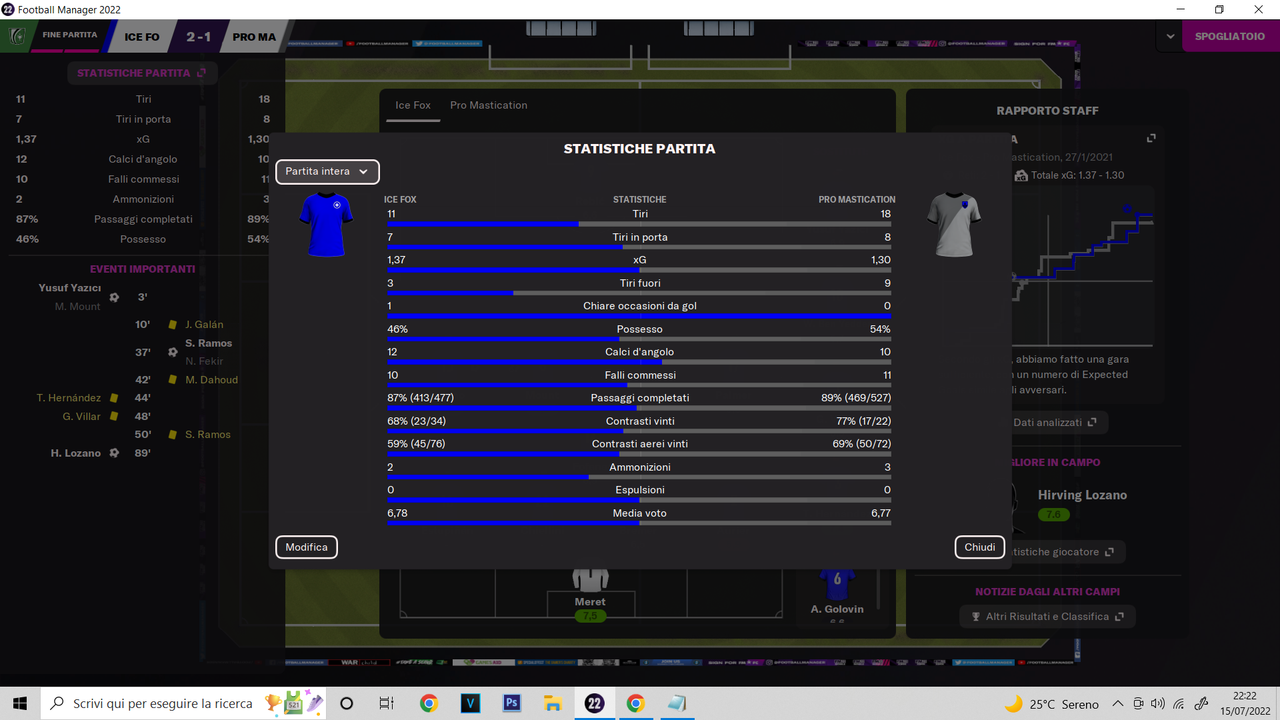The width and height of the screenshot is (1280, 720).
Task: Click ICE FO team name in scoreboard
Action: click(x=141, y=37)
